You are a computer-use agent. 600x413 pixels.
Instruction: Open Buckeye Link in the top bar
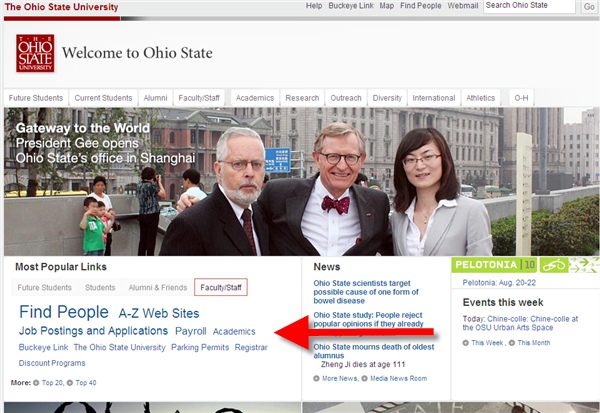(351, 6)
